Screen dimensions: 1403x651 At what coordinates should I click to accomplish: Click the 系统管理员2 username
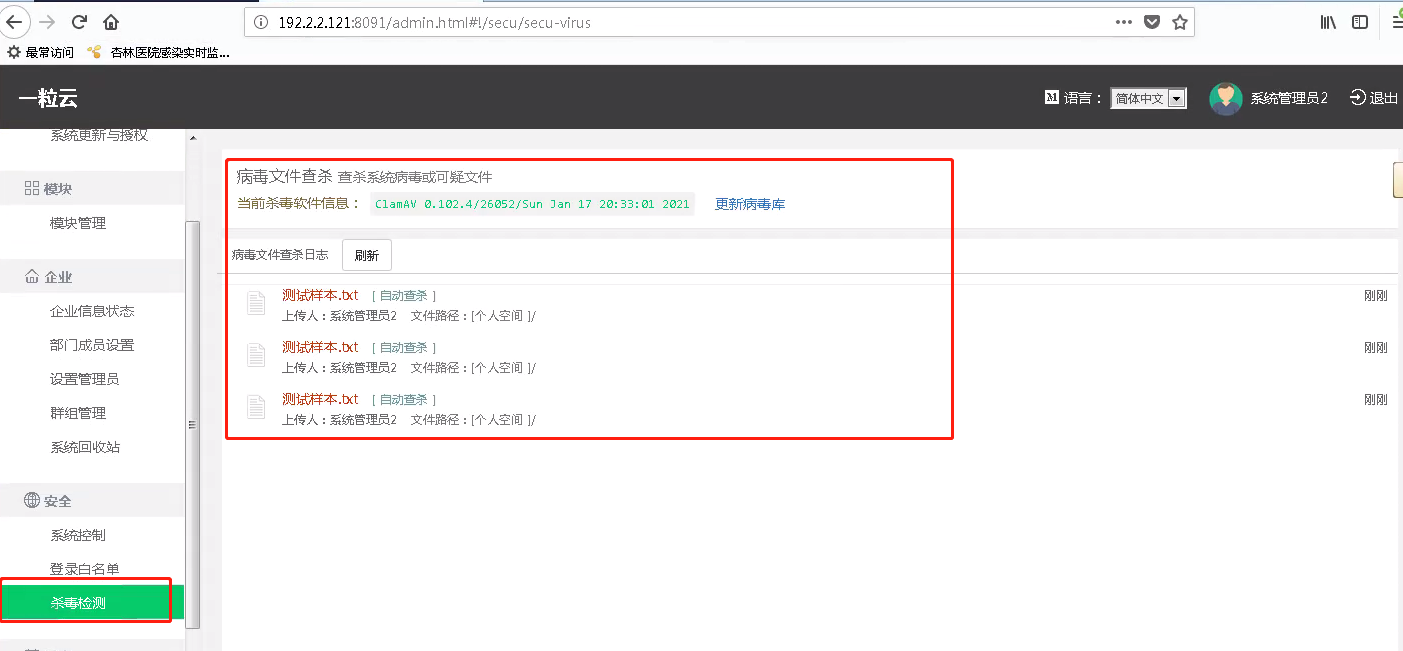[1289, 98]
